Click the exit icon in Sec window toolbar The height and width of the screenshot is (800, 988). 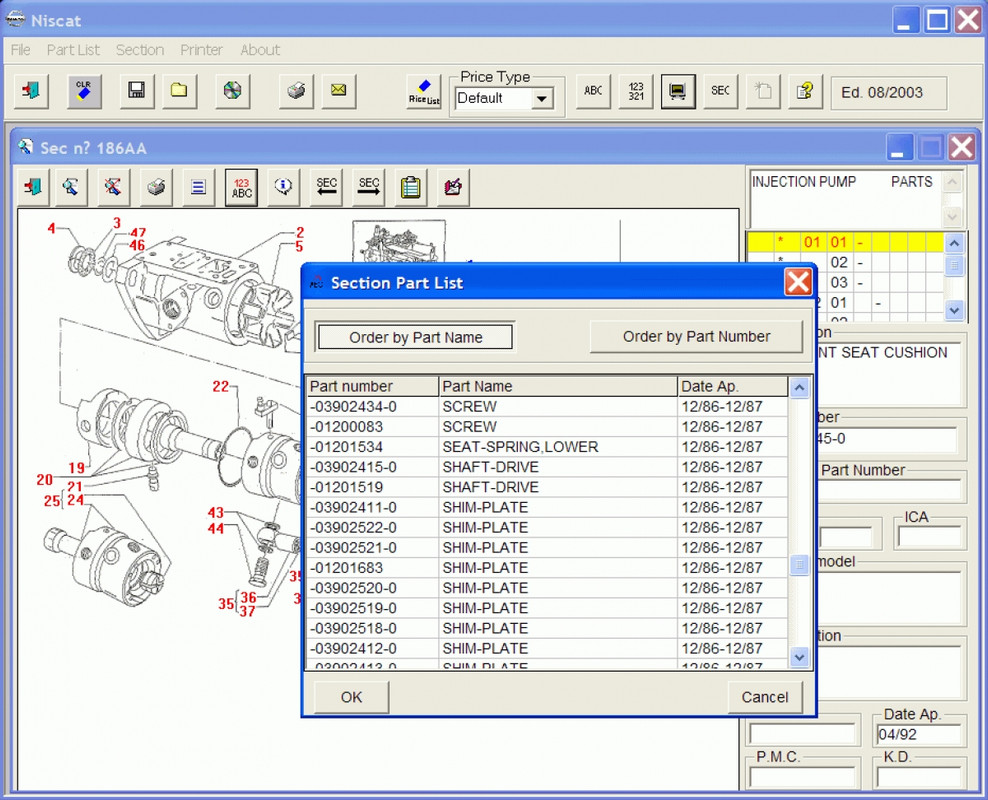coord(33,187)
